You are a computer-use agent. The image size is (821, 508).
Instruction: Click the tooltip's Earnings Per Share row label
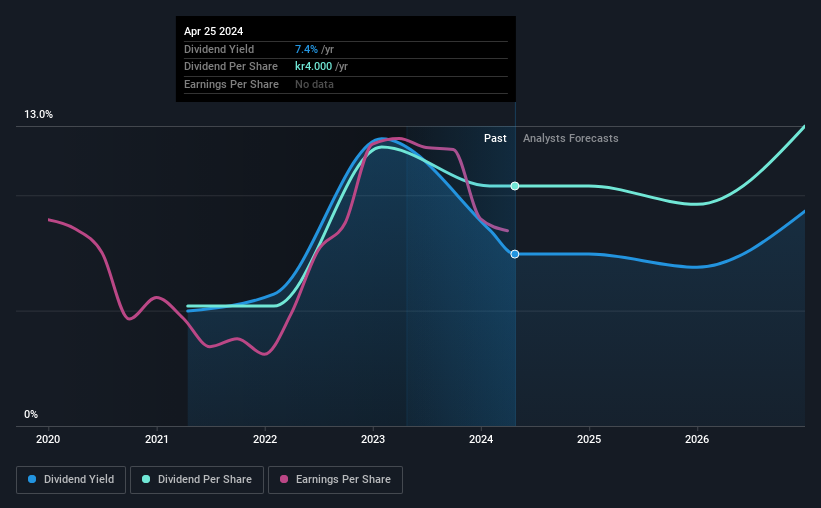[231, 84]
